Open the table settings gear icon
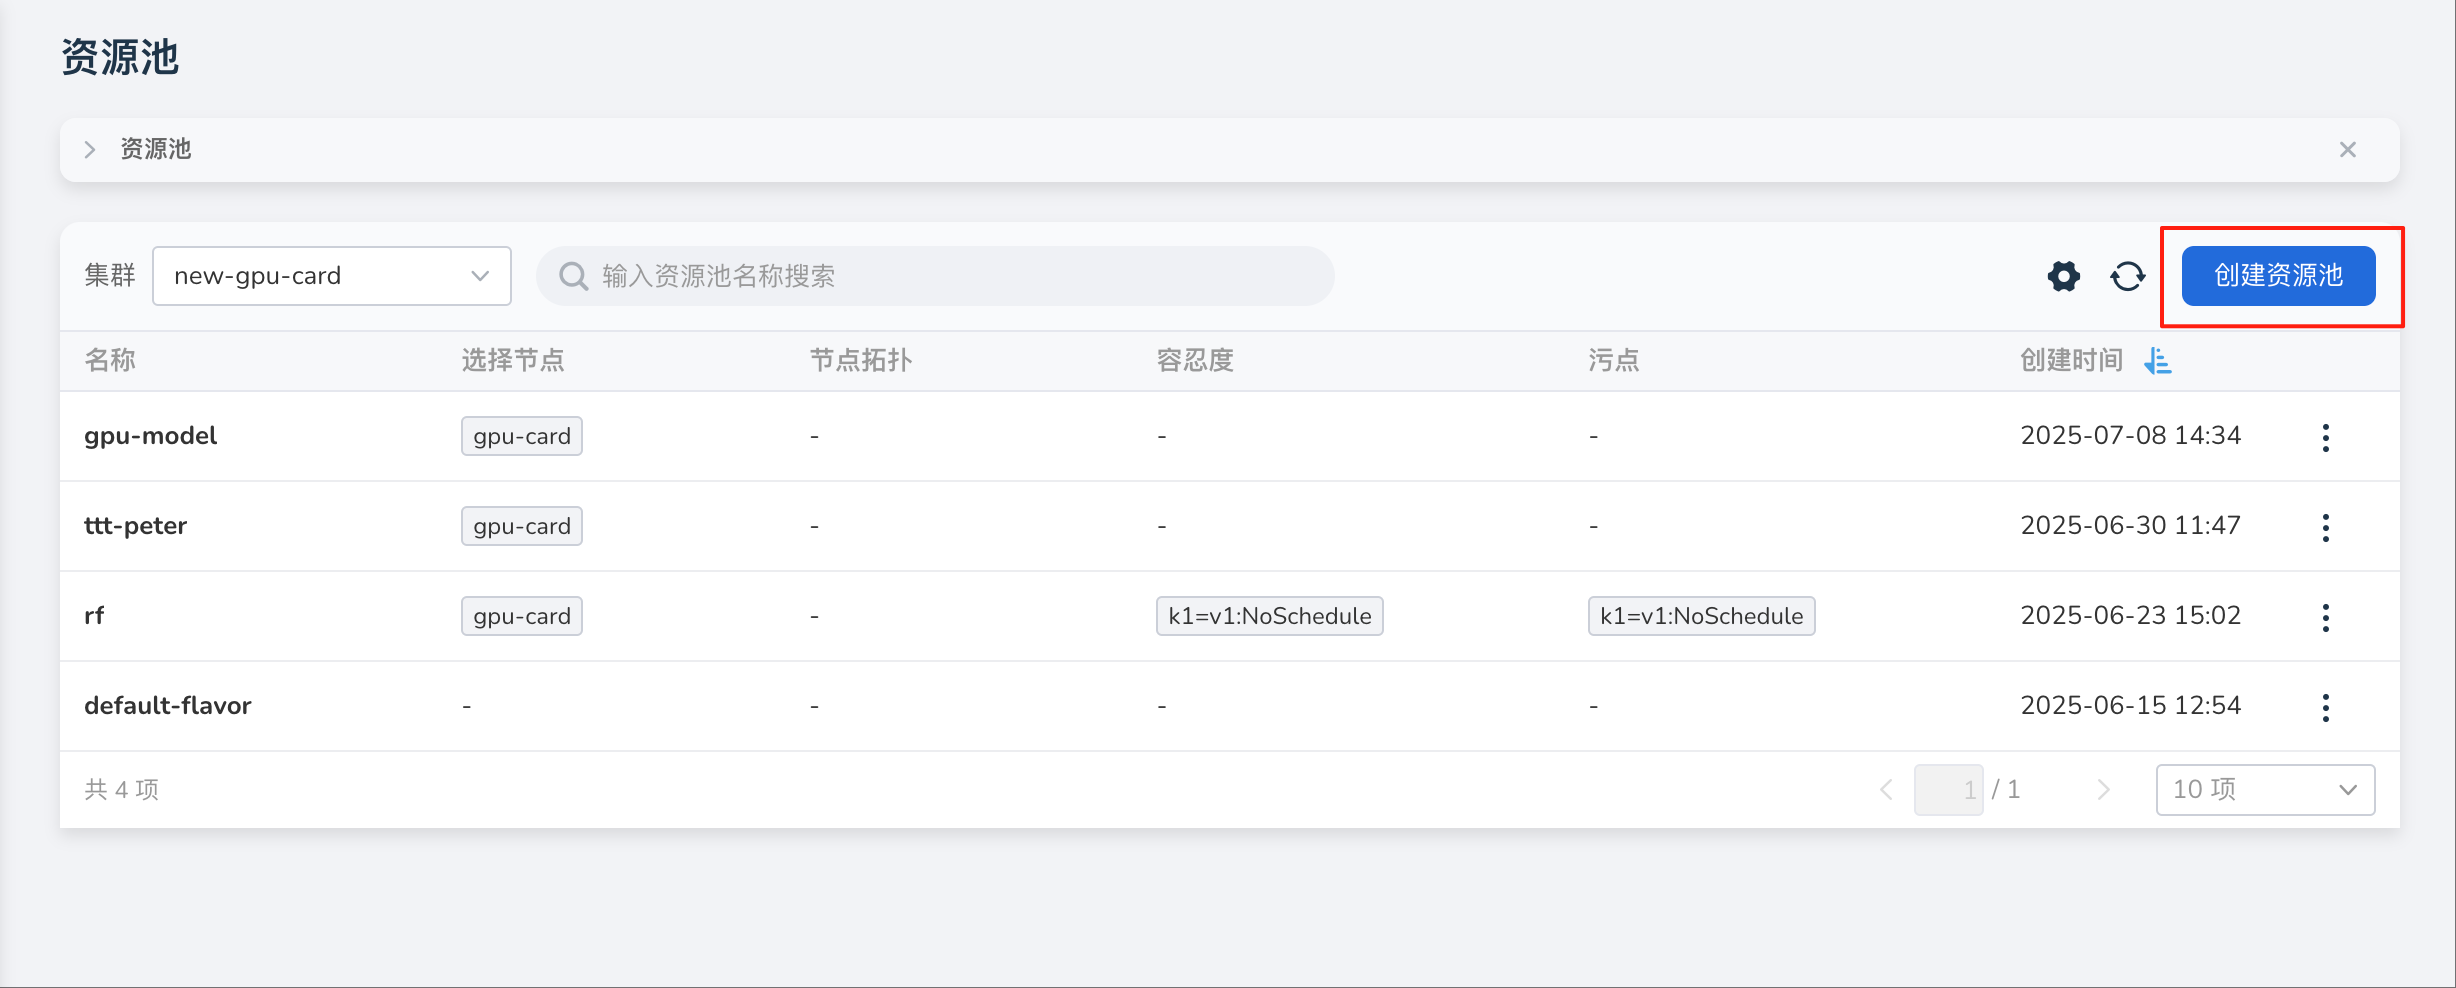 pyautogui.click(x=2063, y=276)
